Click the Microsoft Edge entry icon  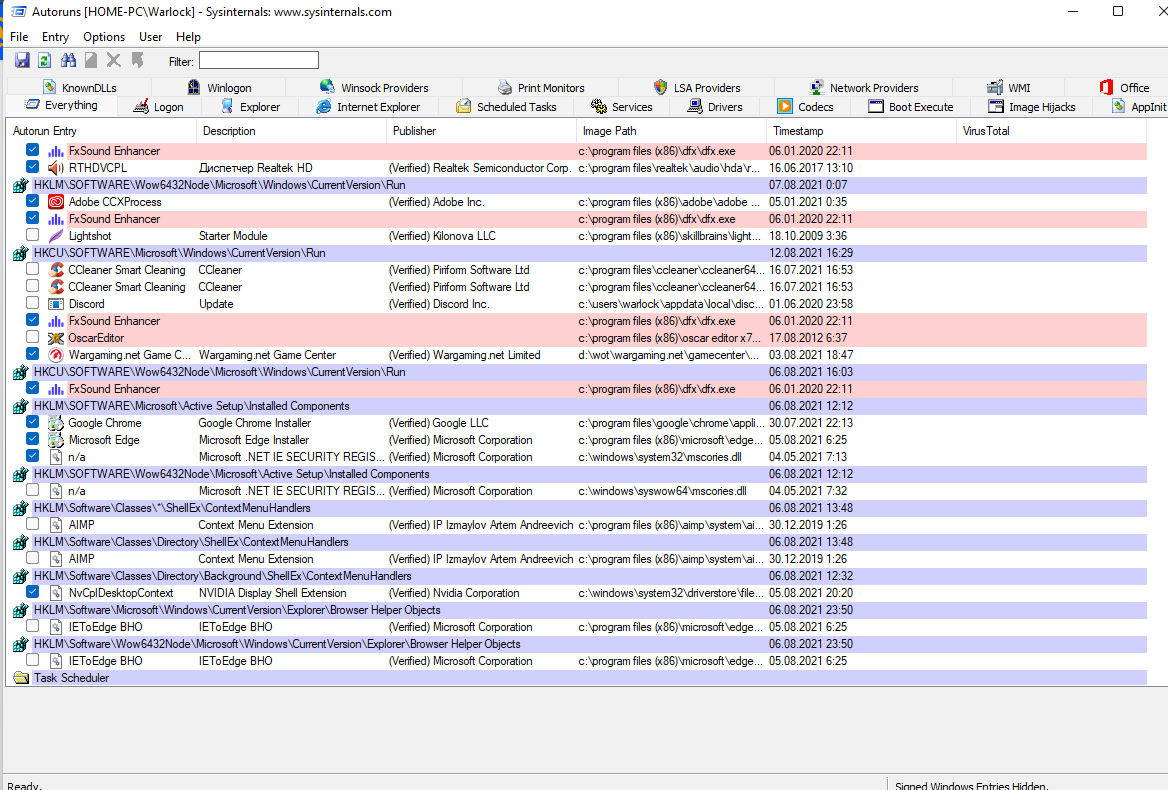pos(56,440)
